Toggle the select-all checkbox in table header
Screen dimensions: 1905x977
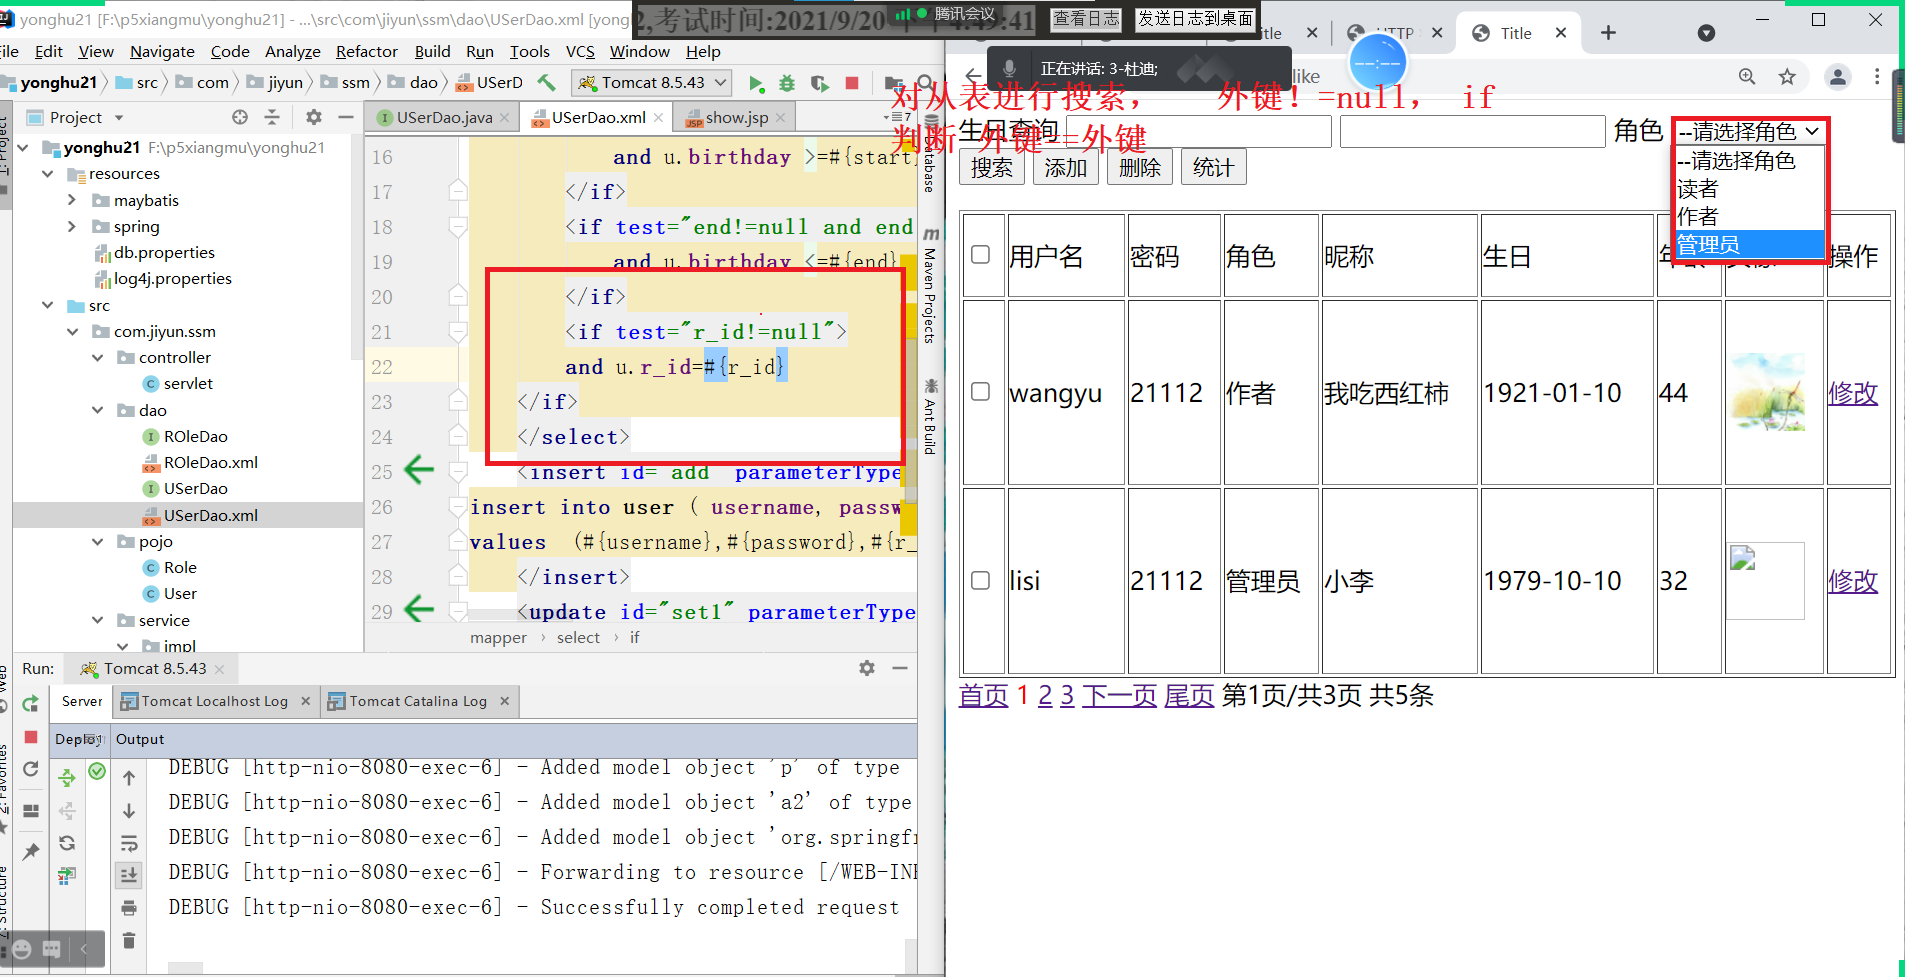pos(981,255)
